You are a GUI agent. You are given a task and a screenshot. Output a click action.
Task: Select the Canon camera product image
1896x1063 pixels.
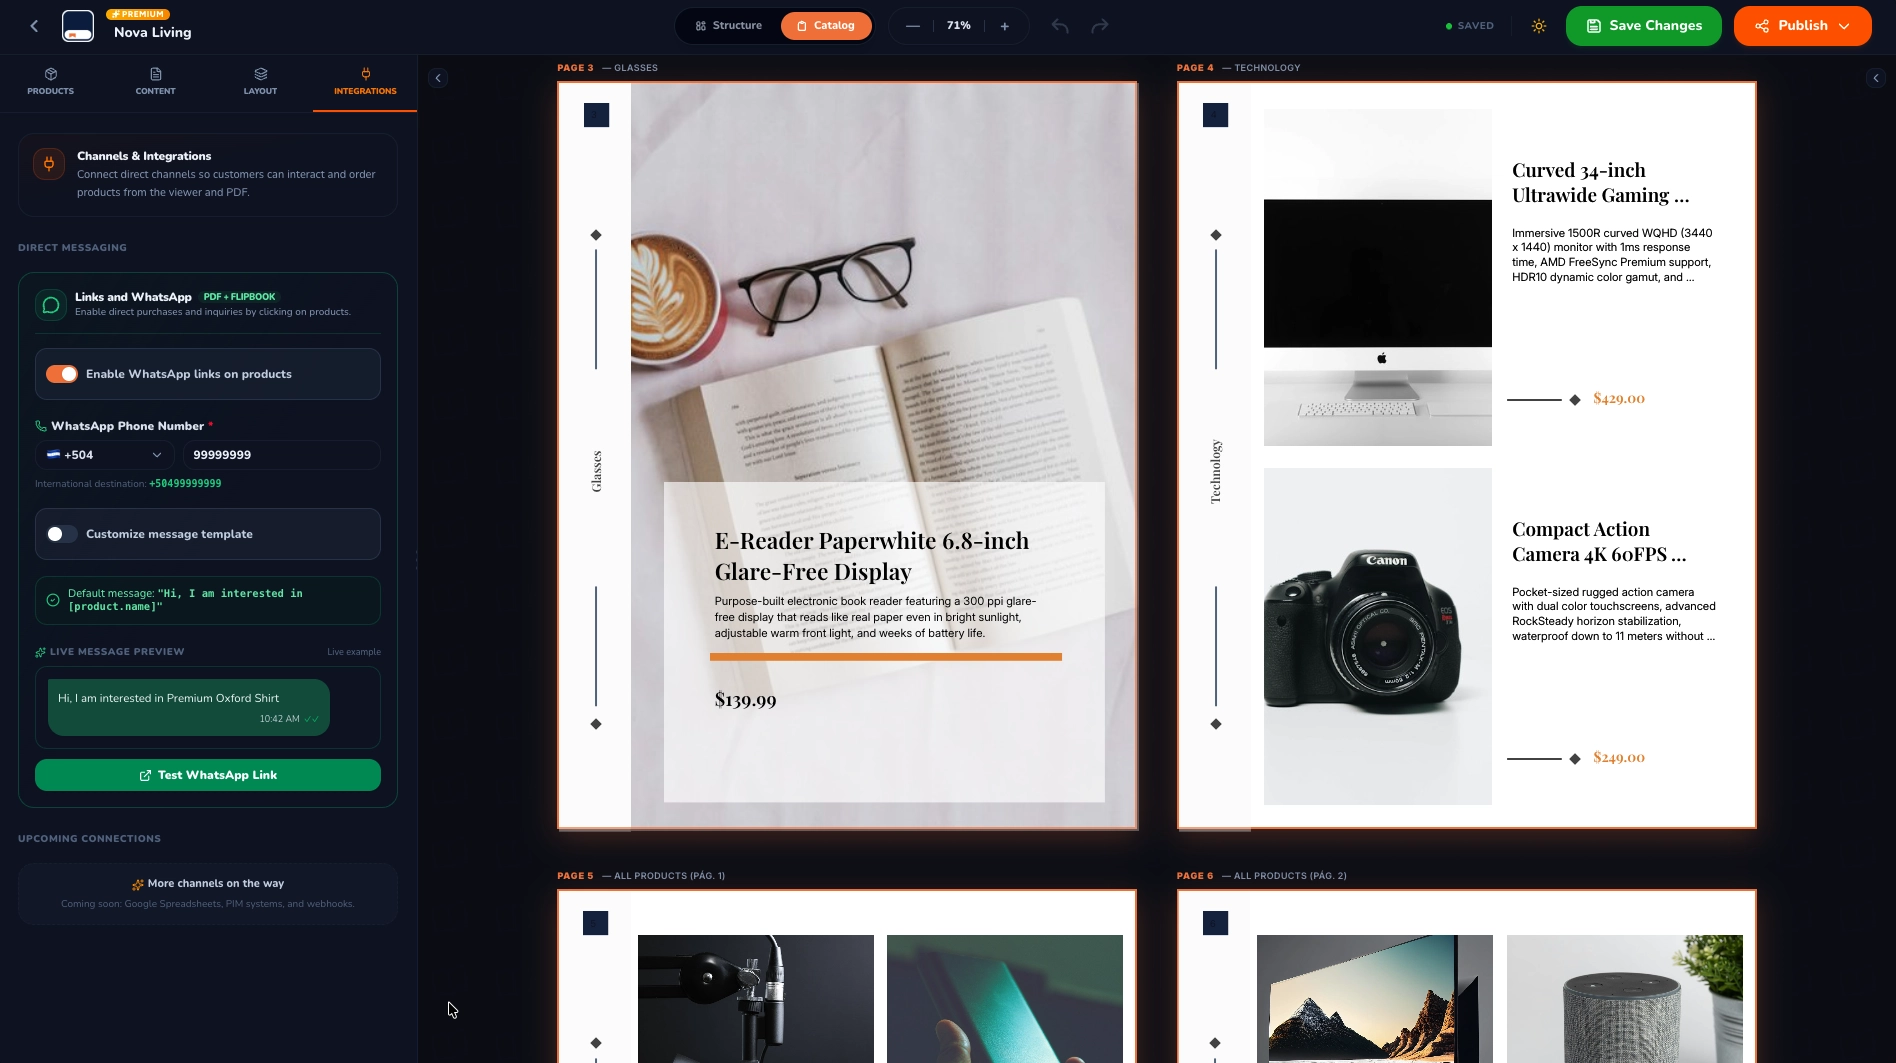click(x=1377, y=636)
